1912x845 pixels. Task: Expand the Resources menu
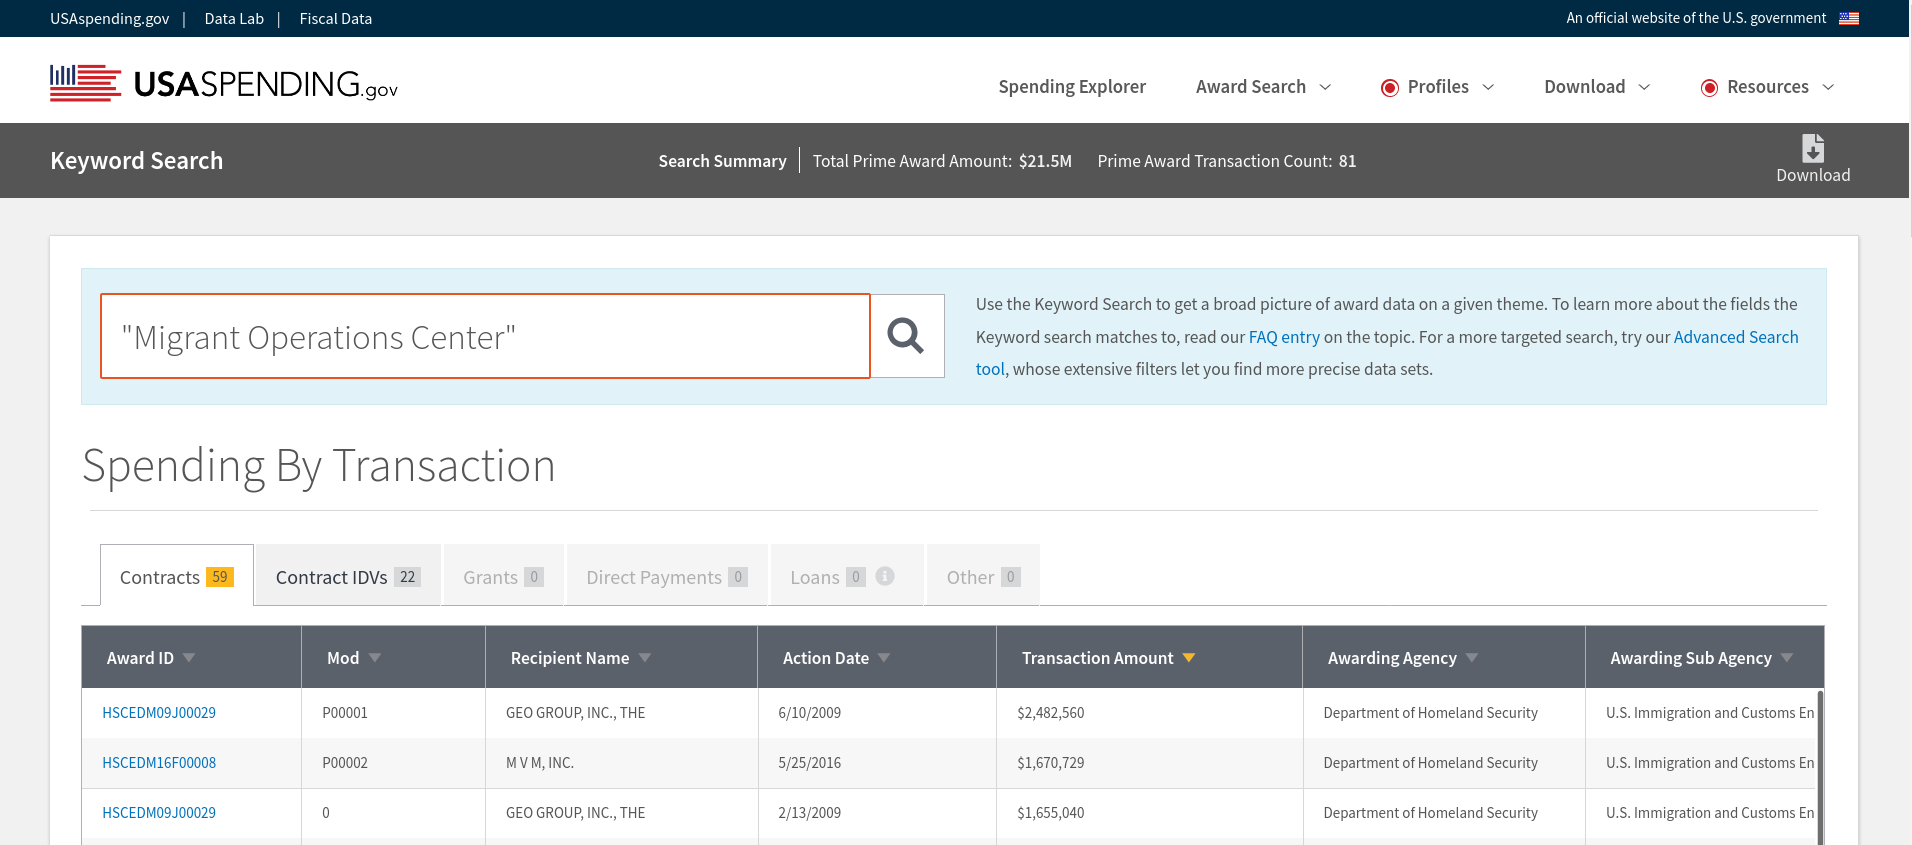[1768, 87]
